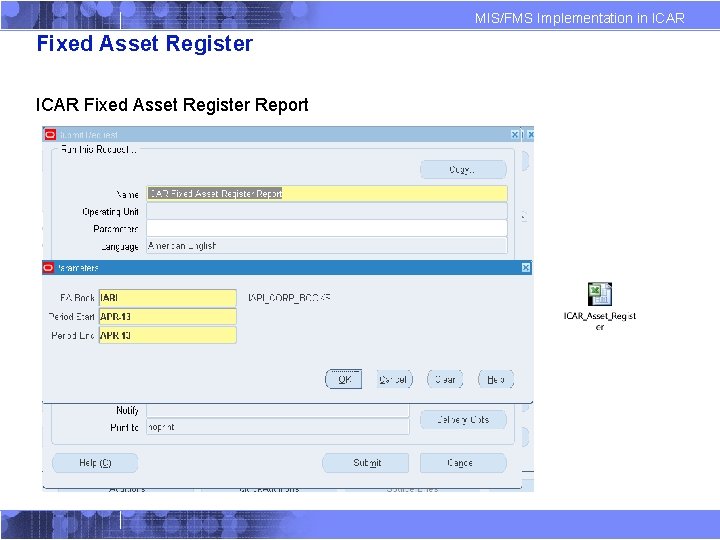Focus the request Name field
The image size is (720, 540).
point(327,194)
